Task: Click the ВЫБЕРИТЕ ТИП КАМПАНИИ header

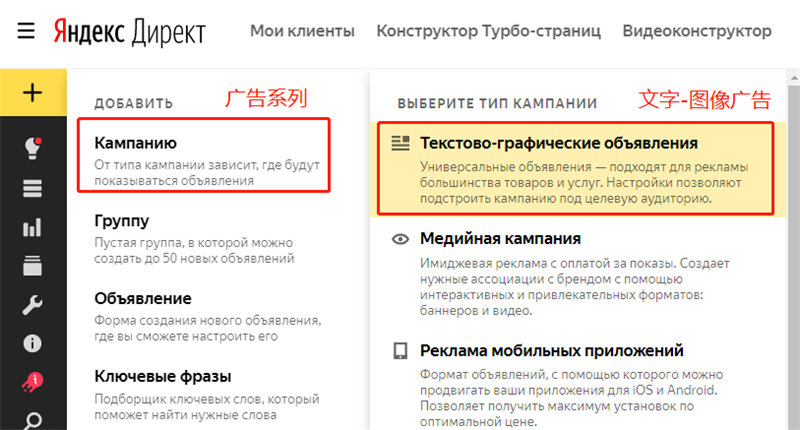Action: tap(497, 104)
